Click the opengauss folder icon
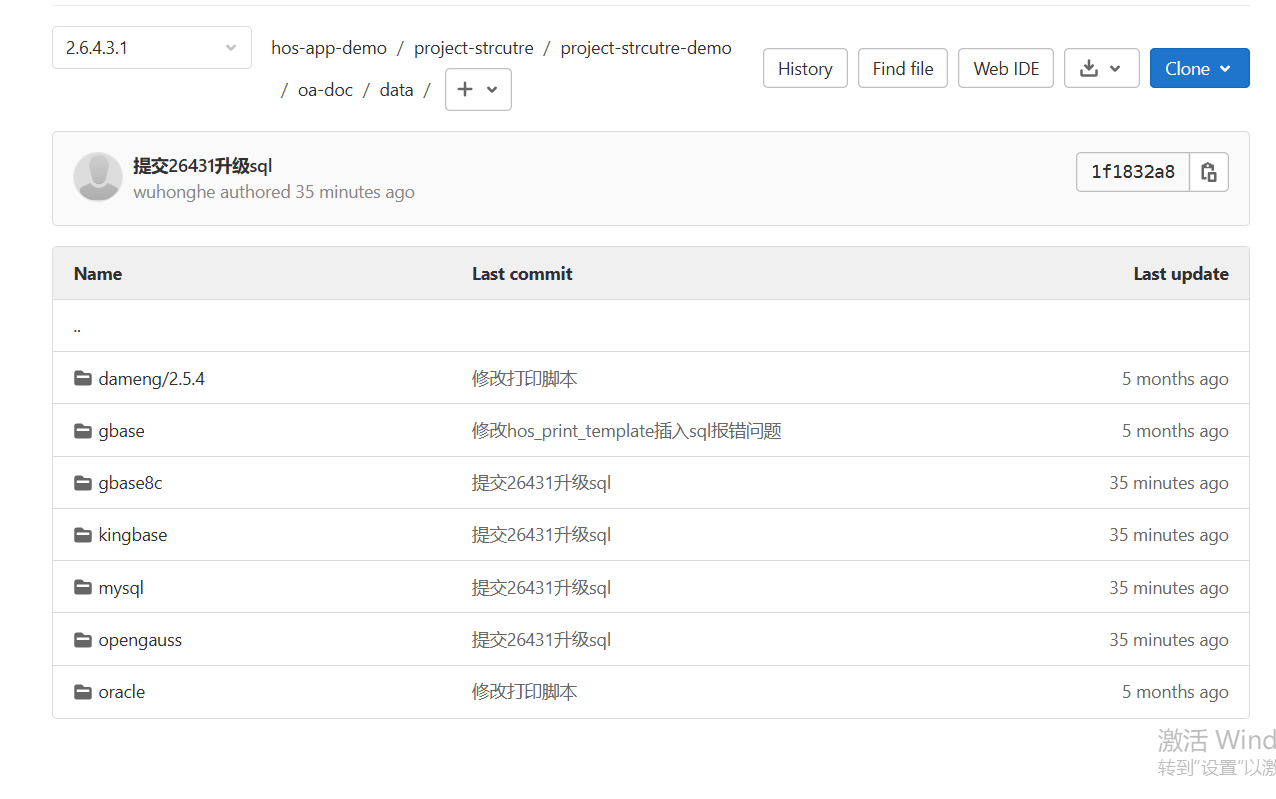The width and height of the screenshot is (1276, 799). click(83, 640)
